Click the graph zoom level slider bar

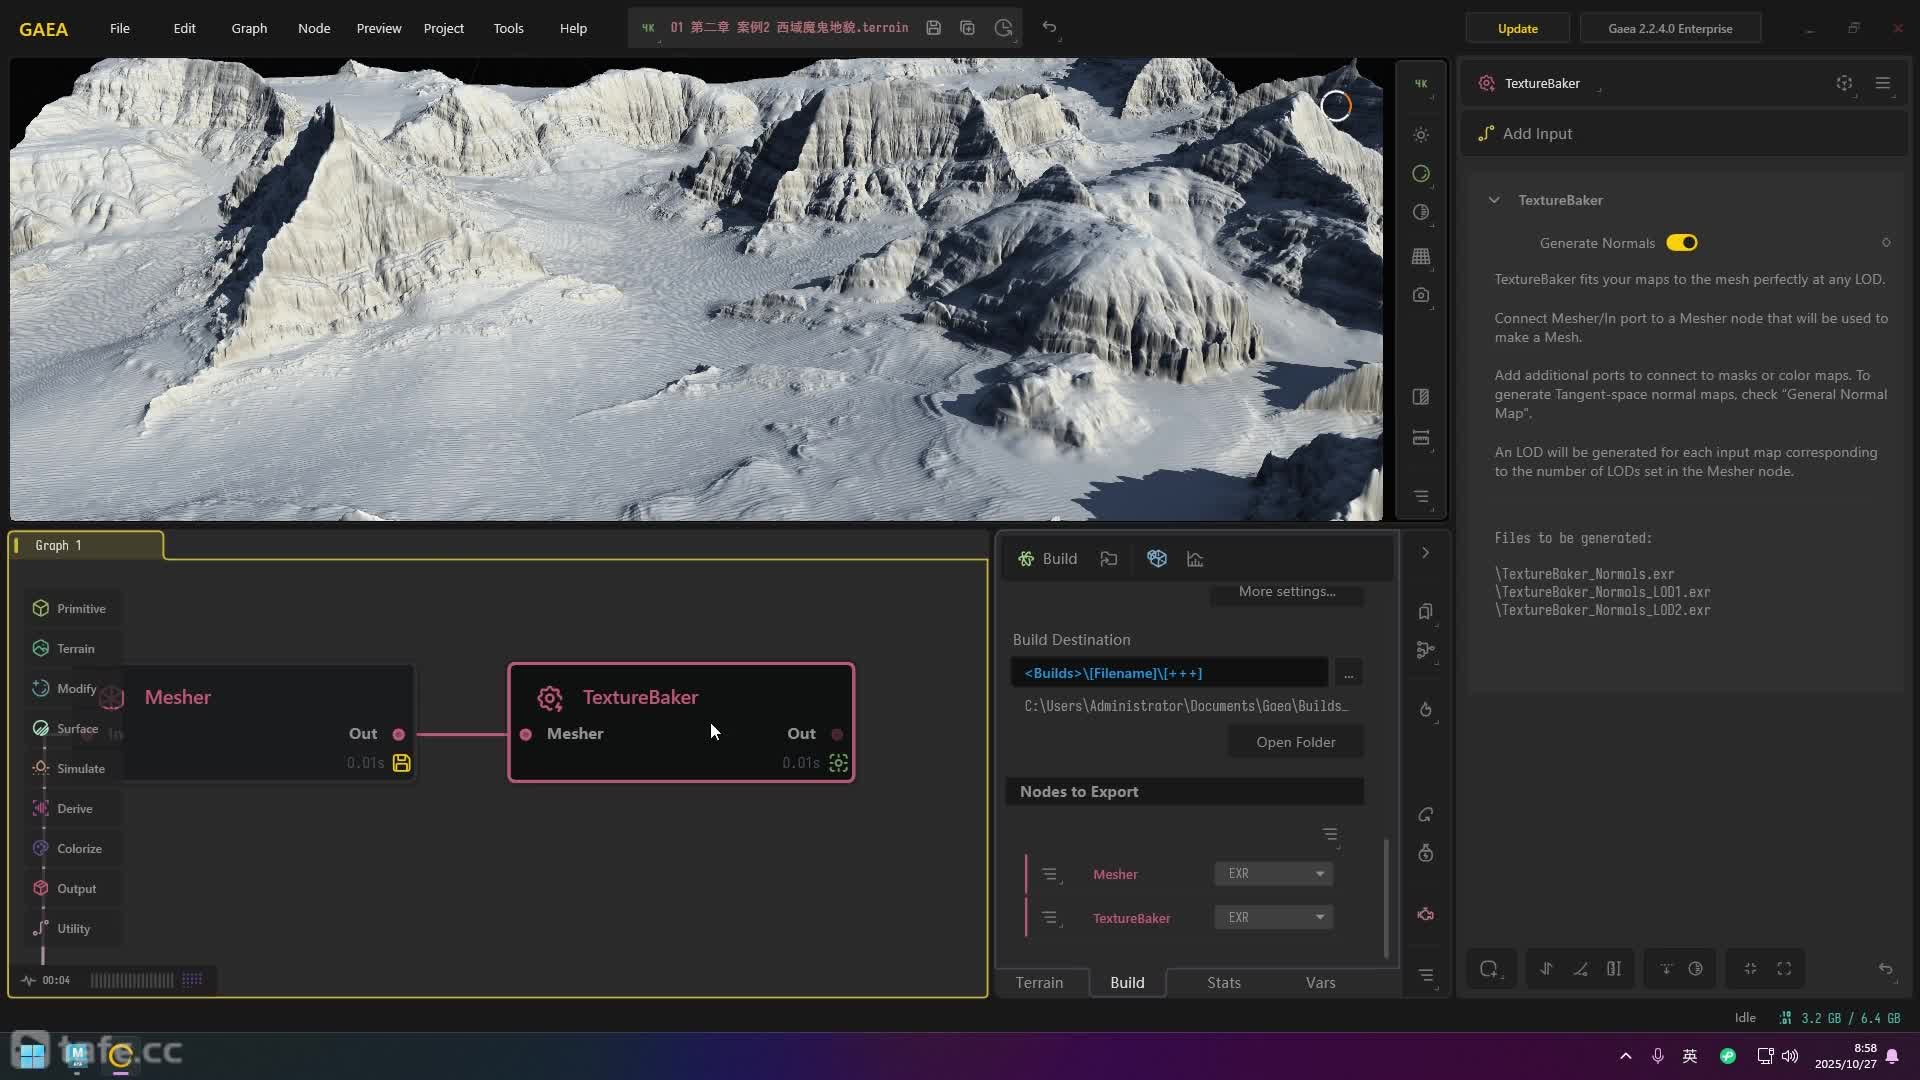(x=132, y=981)
